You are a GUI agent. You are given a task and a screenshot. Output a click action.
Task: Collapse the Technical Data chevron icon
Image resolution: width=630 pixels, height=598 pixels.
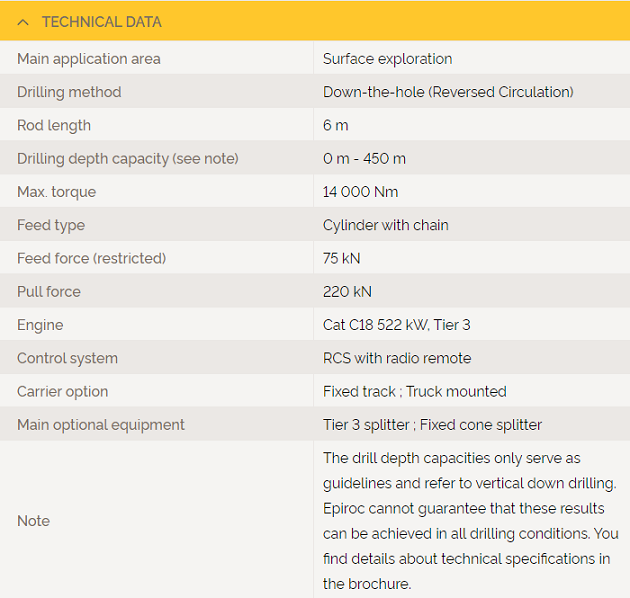point(23,22)
